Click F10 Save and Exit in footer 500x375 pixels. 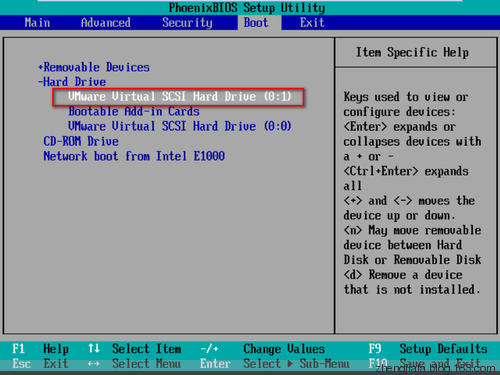click(x=425, y=364)
